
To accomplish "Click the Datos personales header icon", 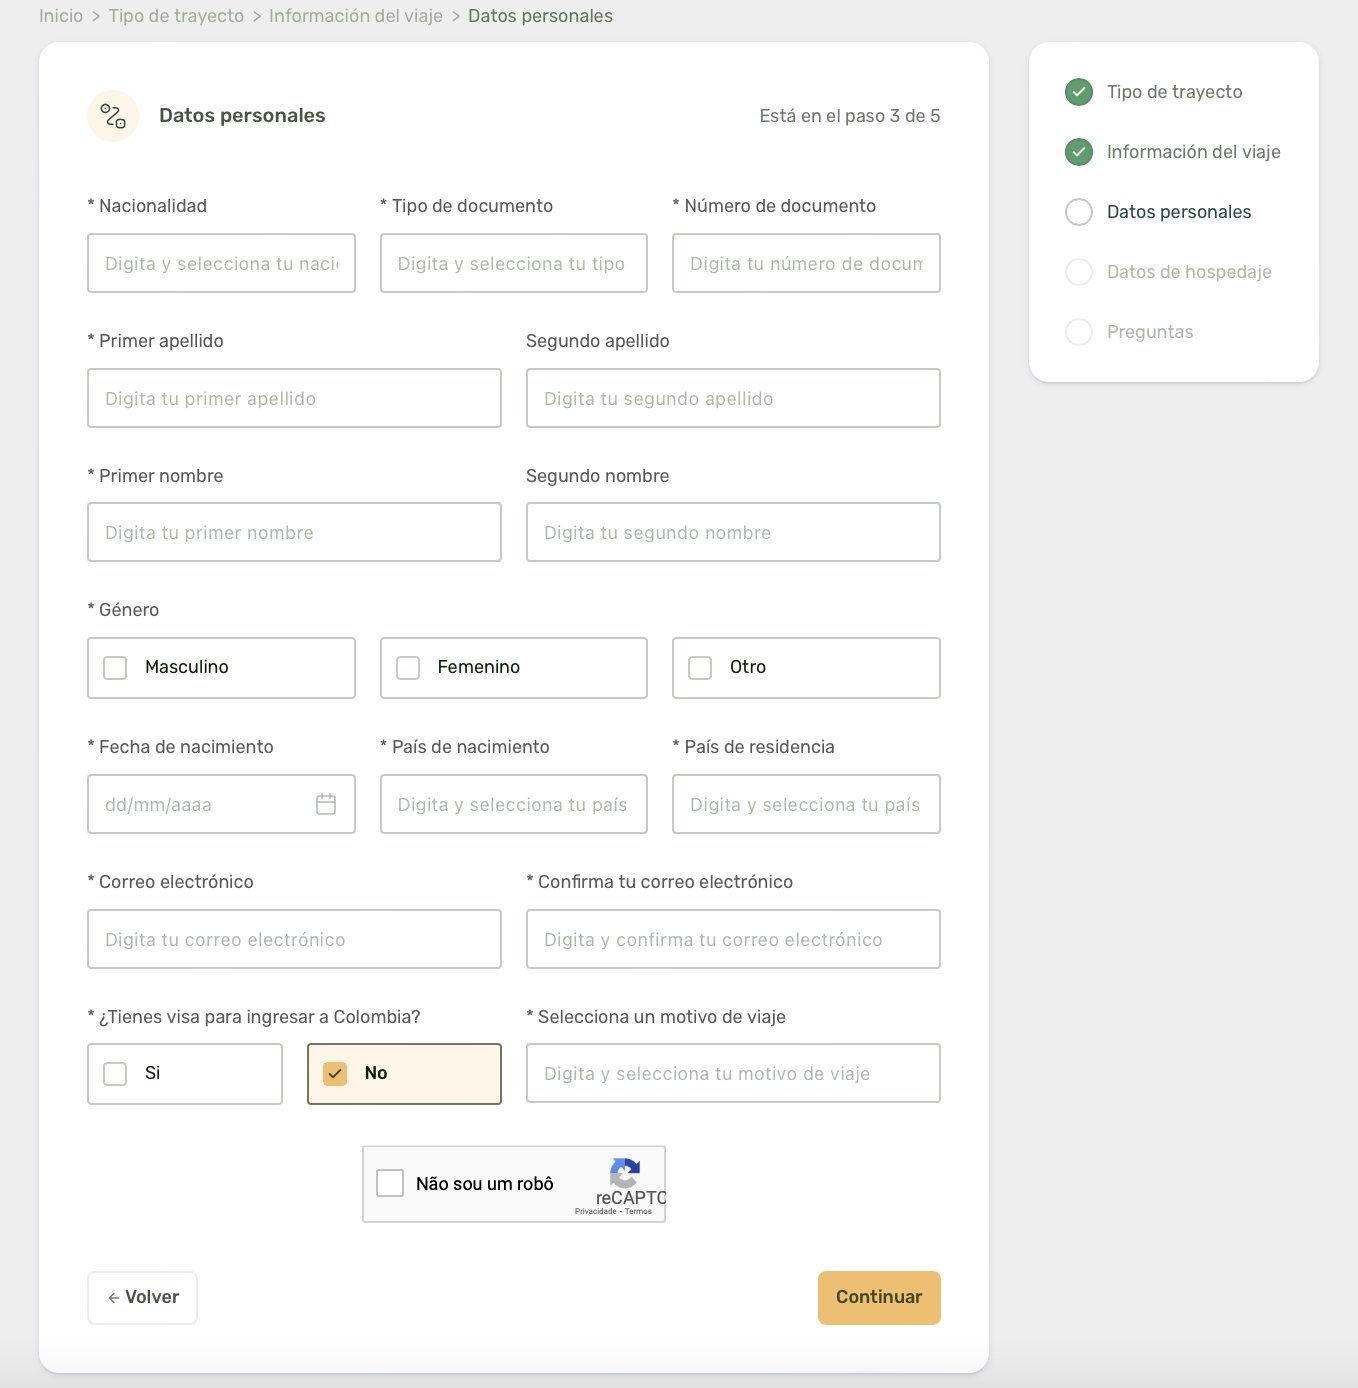I will pyautogui.click(x=113, y=116).
